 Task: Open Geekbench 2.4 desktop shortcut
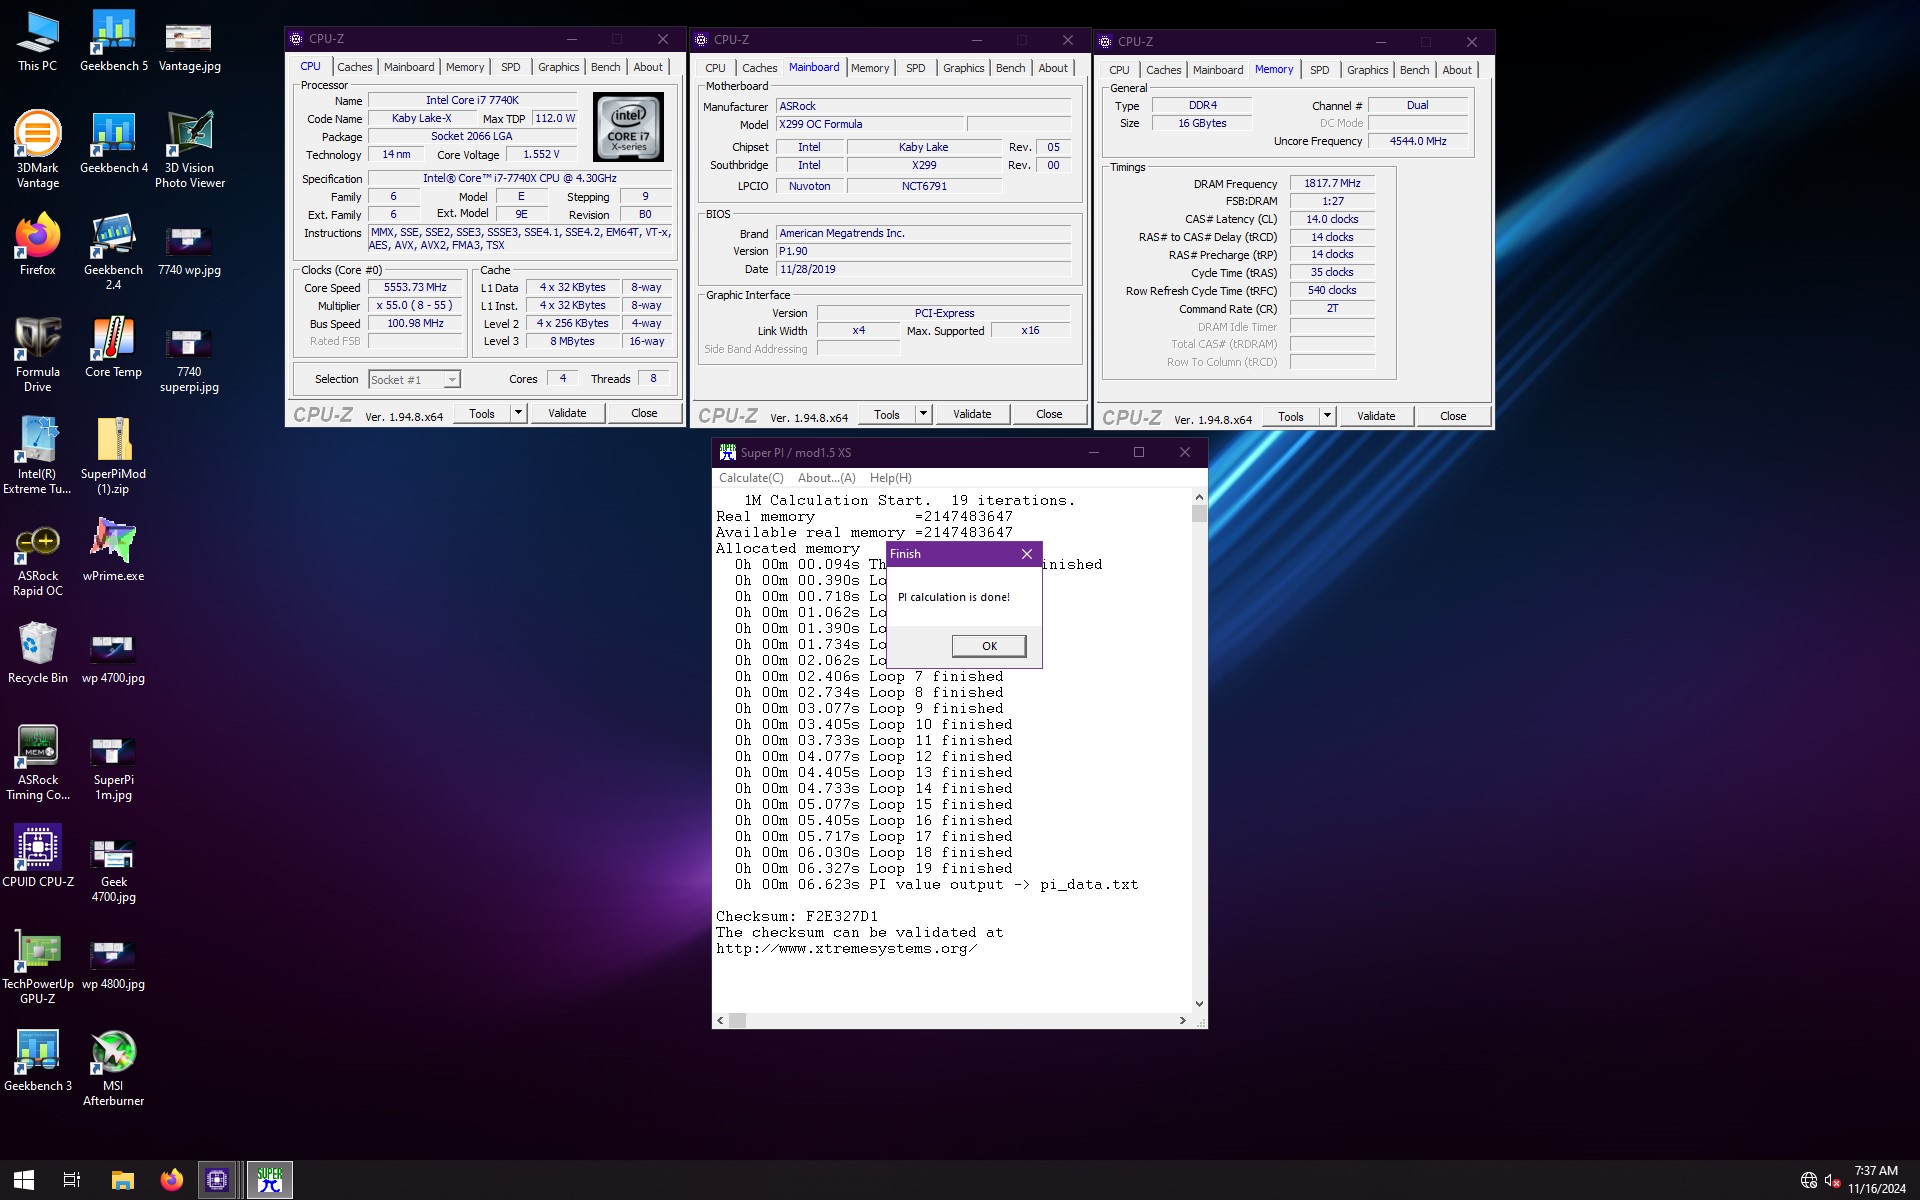click(x=114, y=252)
